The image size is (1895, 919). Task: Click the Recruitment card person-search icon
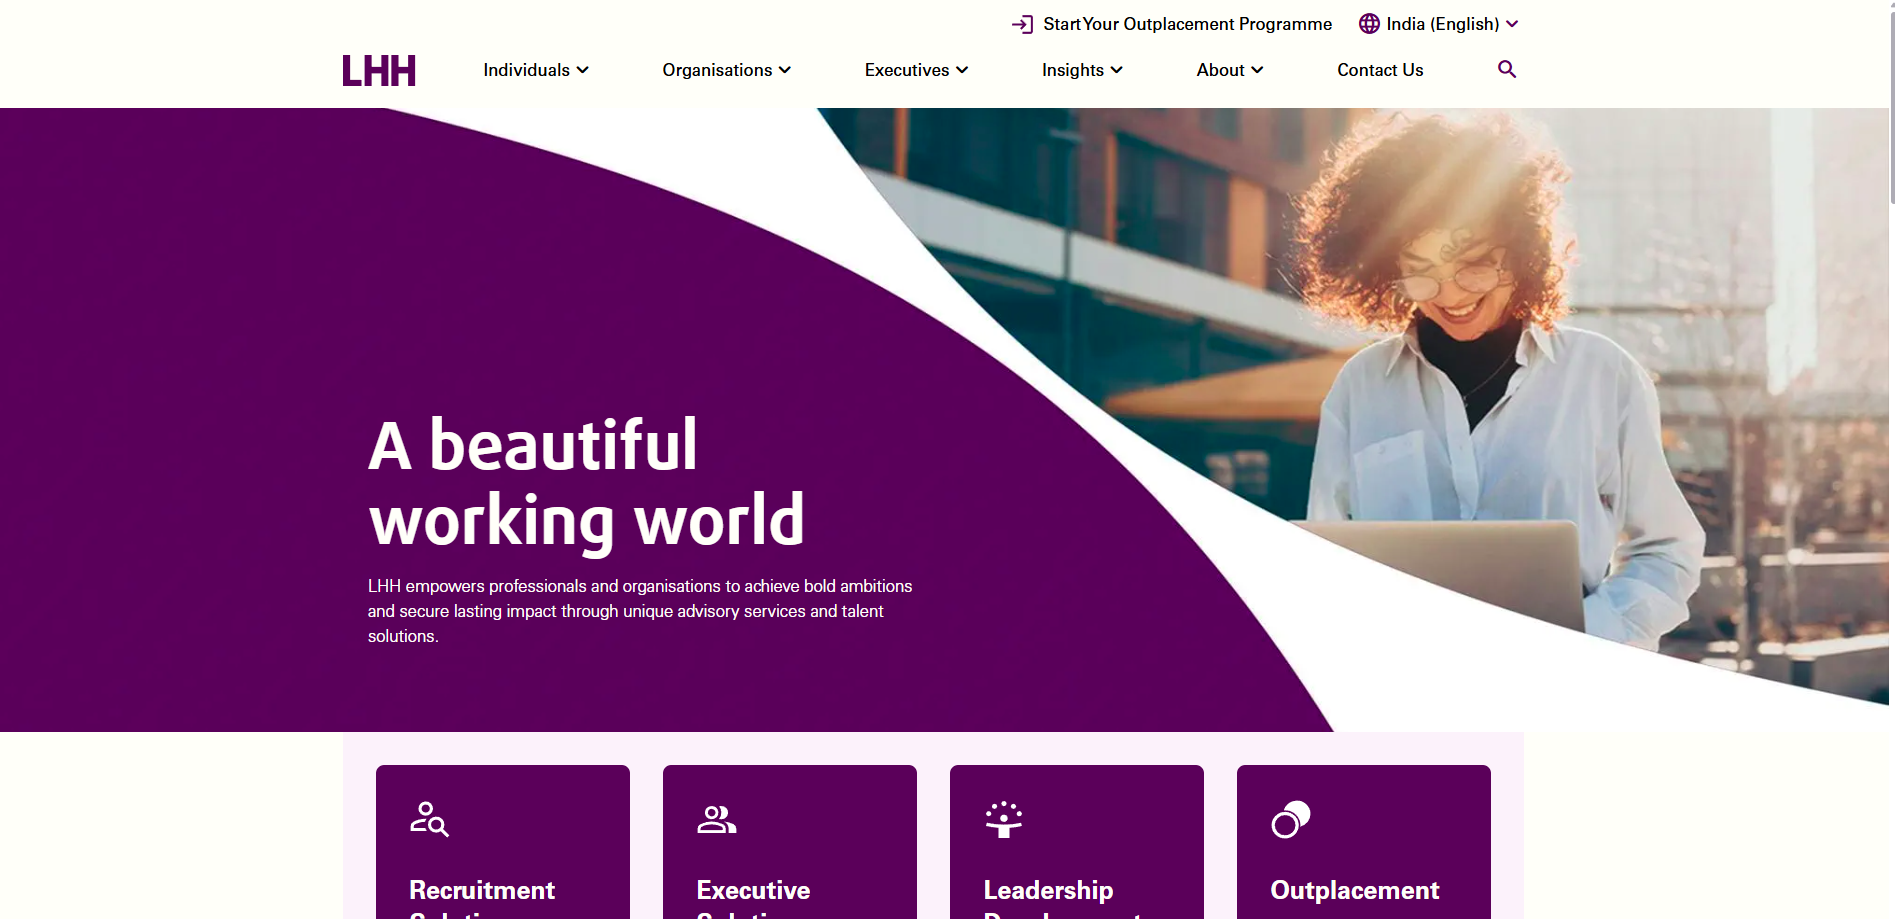click(429, 819)
